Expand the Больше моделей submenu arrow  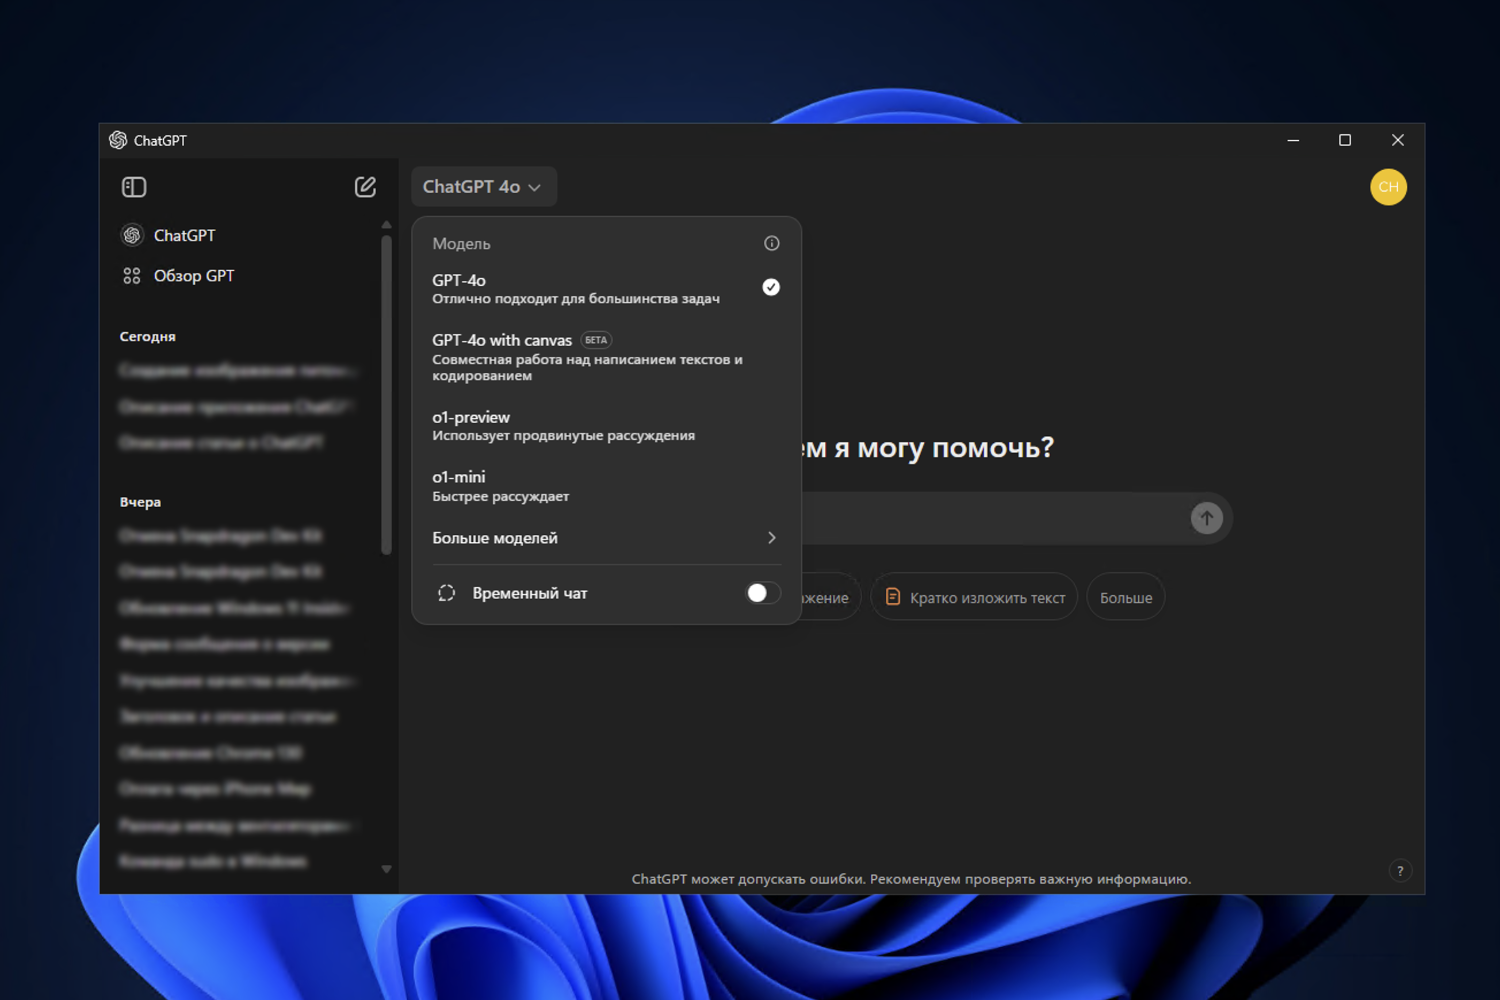771,538
